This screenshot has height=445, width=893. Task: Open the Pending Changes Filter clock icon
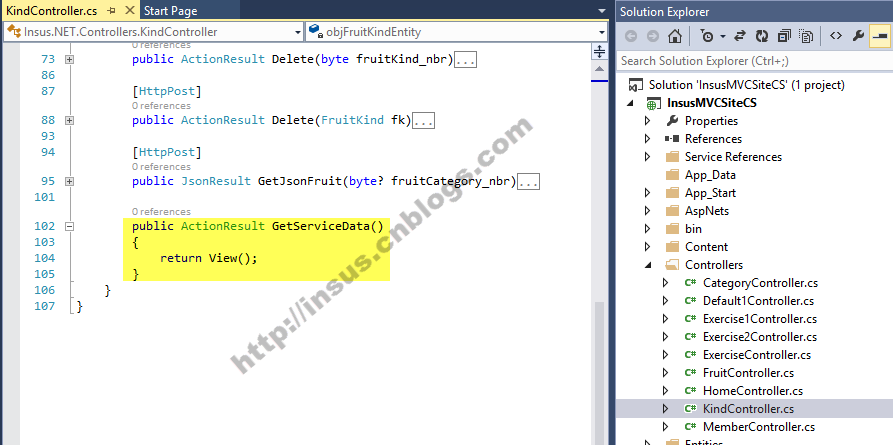tap(707, 36)
